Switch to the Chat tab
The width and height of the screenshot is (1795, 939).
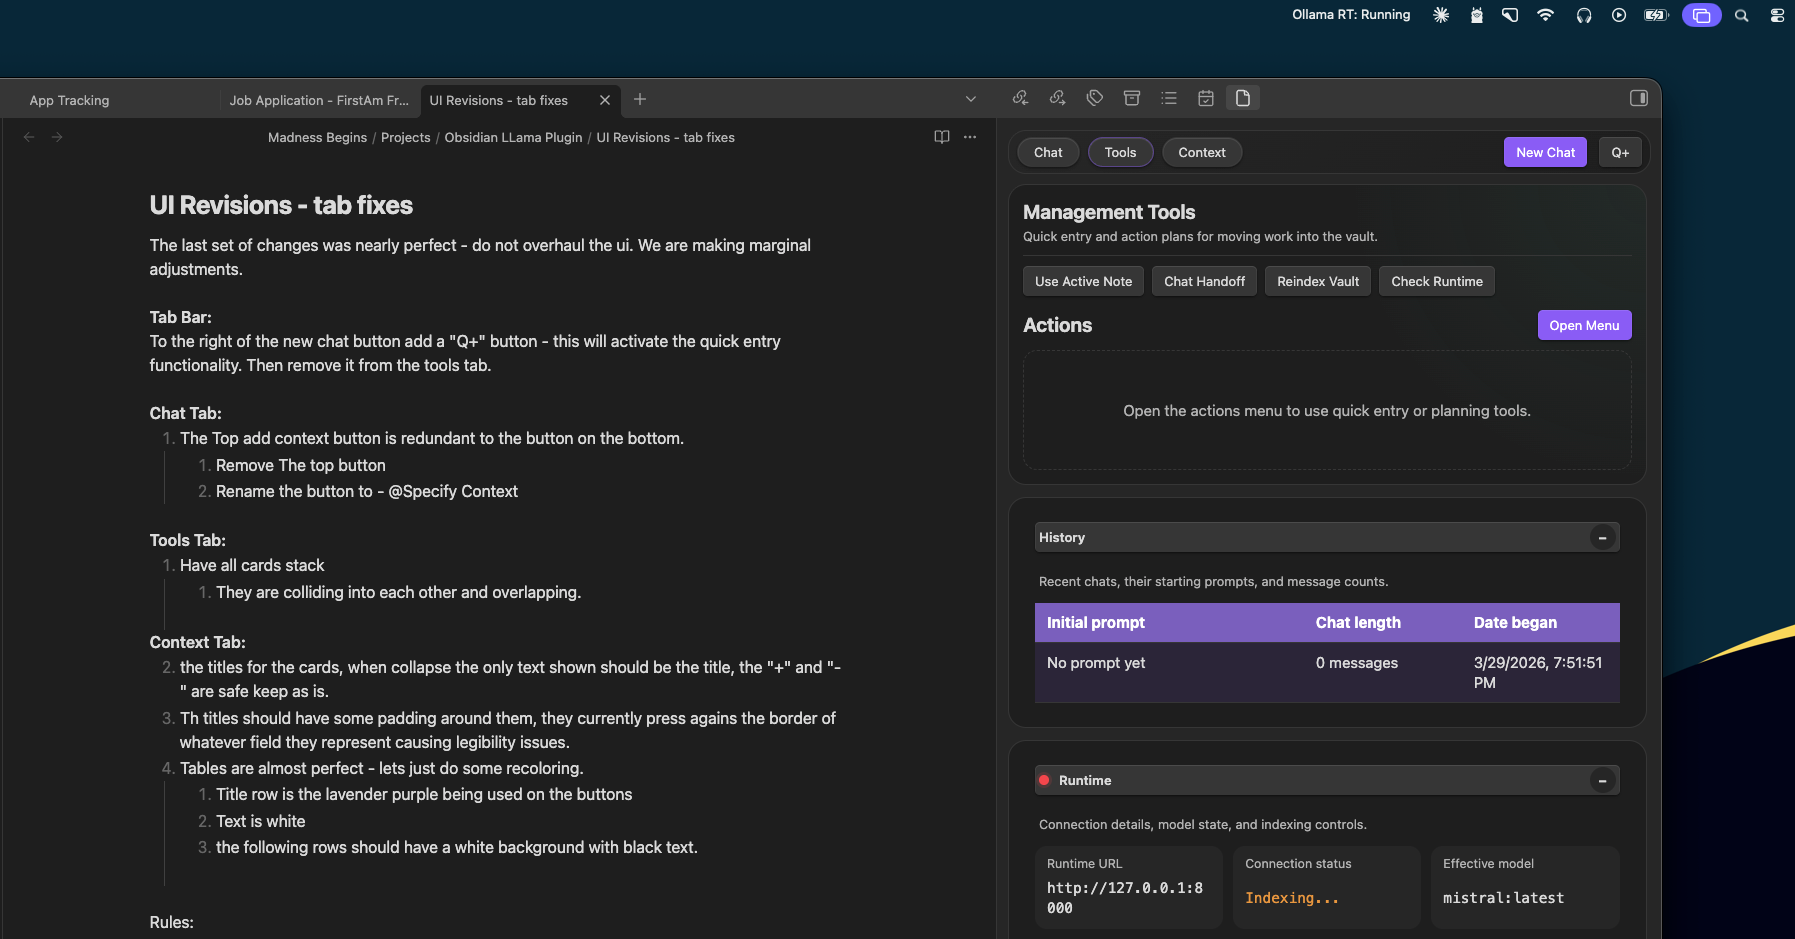click(x=1048, y=152)
